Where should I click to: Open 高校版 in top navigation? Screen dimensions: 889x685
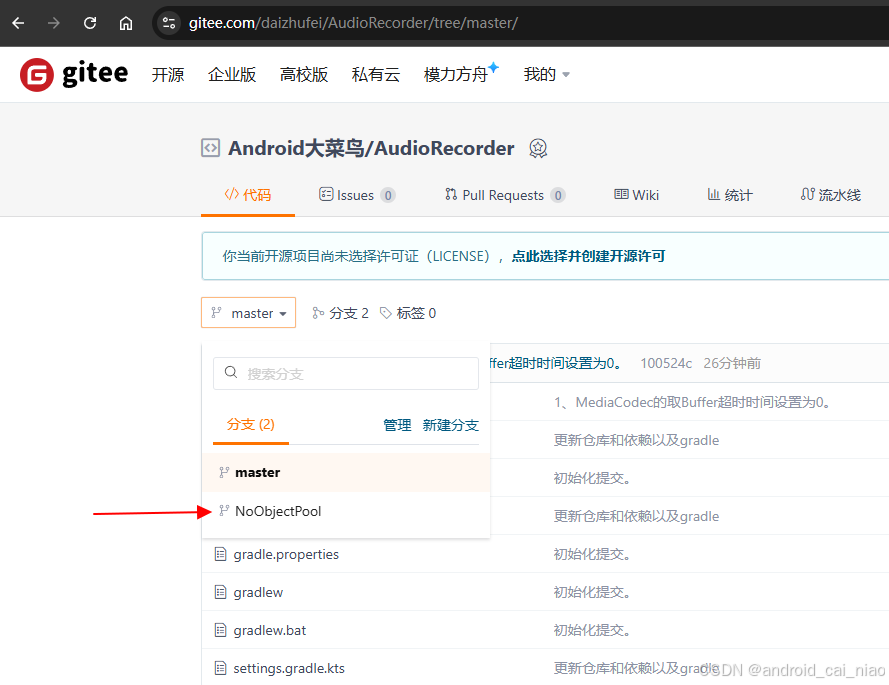coord(304,74)
